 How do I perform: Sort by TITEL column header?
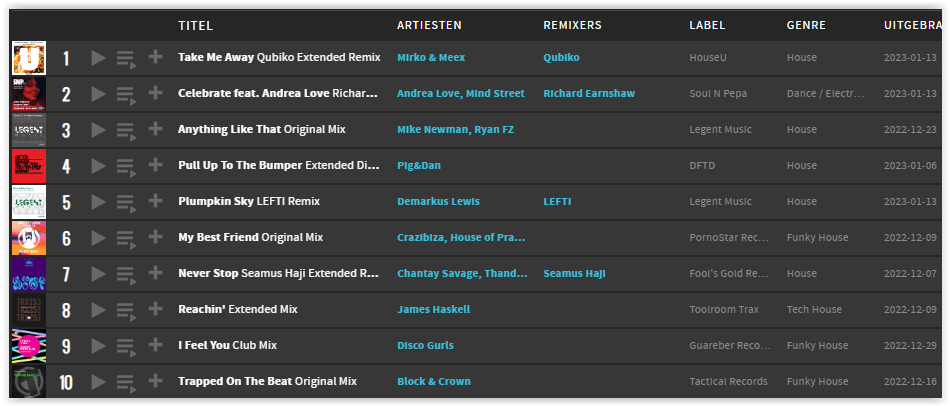pyautogui.click(x=195, y=25)
